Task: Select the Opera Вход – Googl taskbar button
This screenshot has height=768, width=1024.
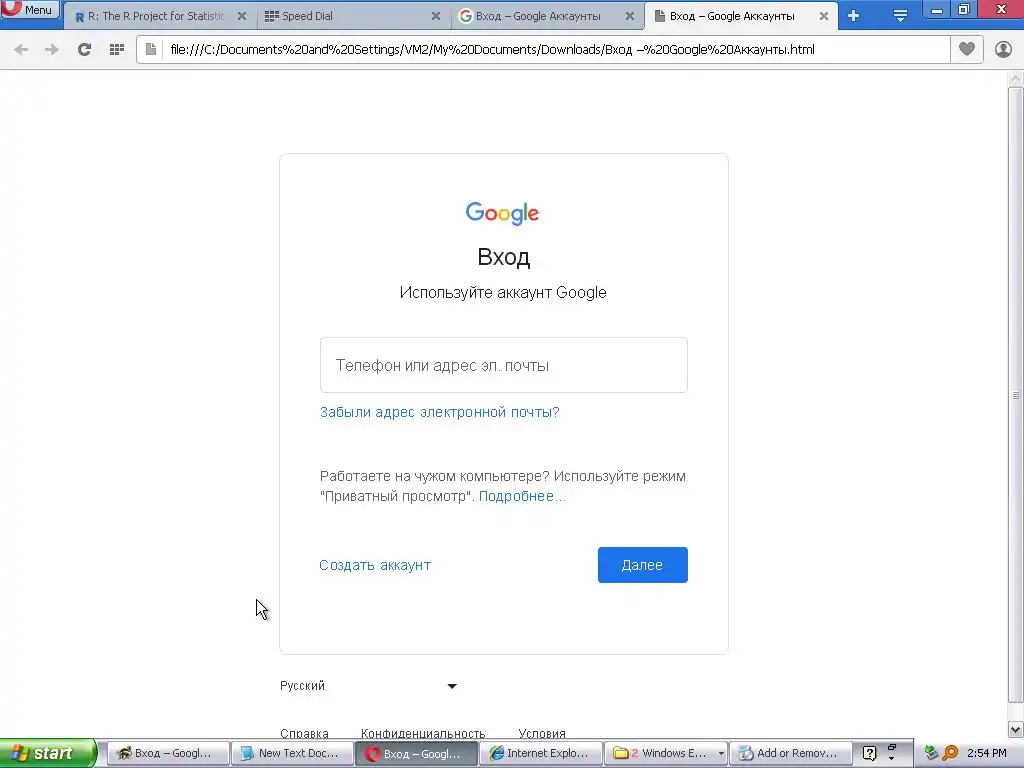Action: (x=417, y=753)
